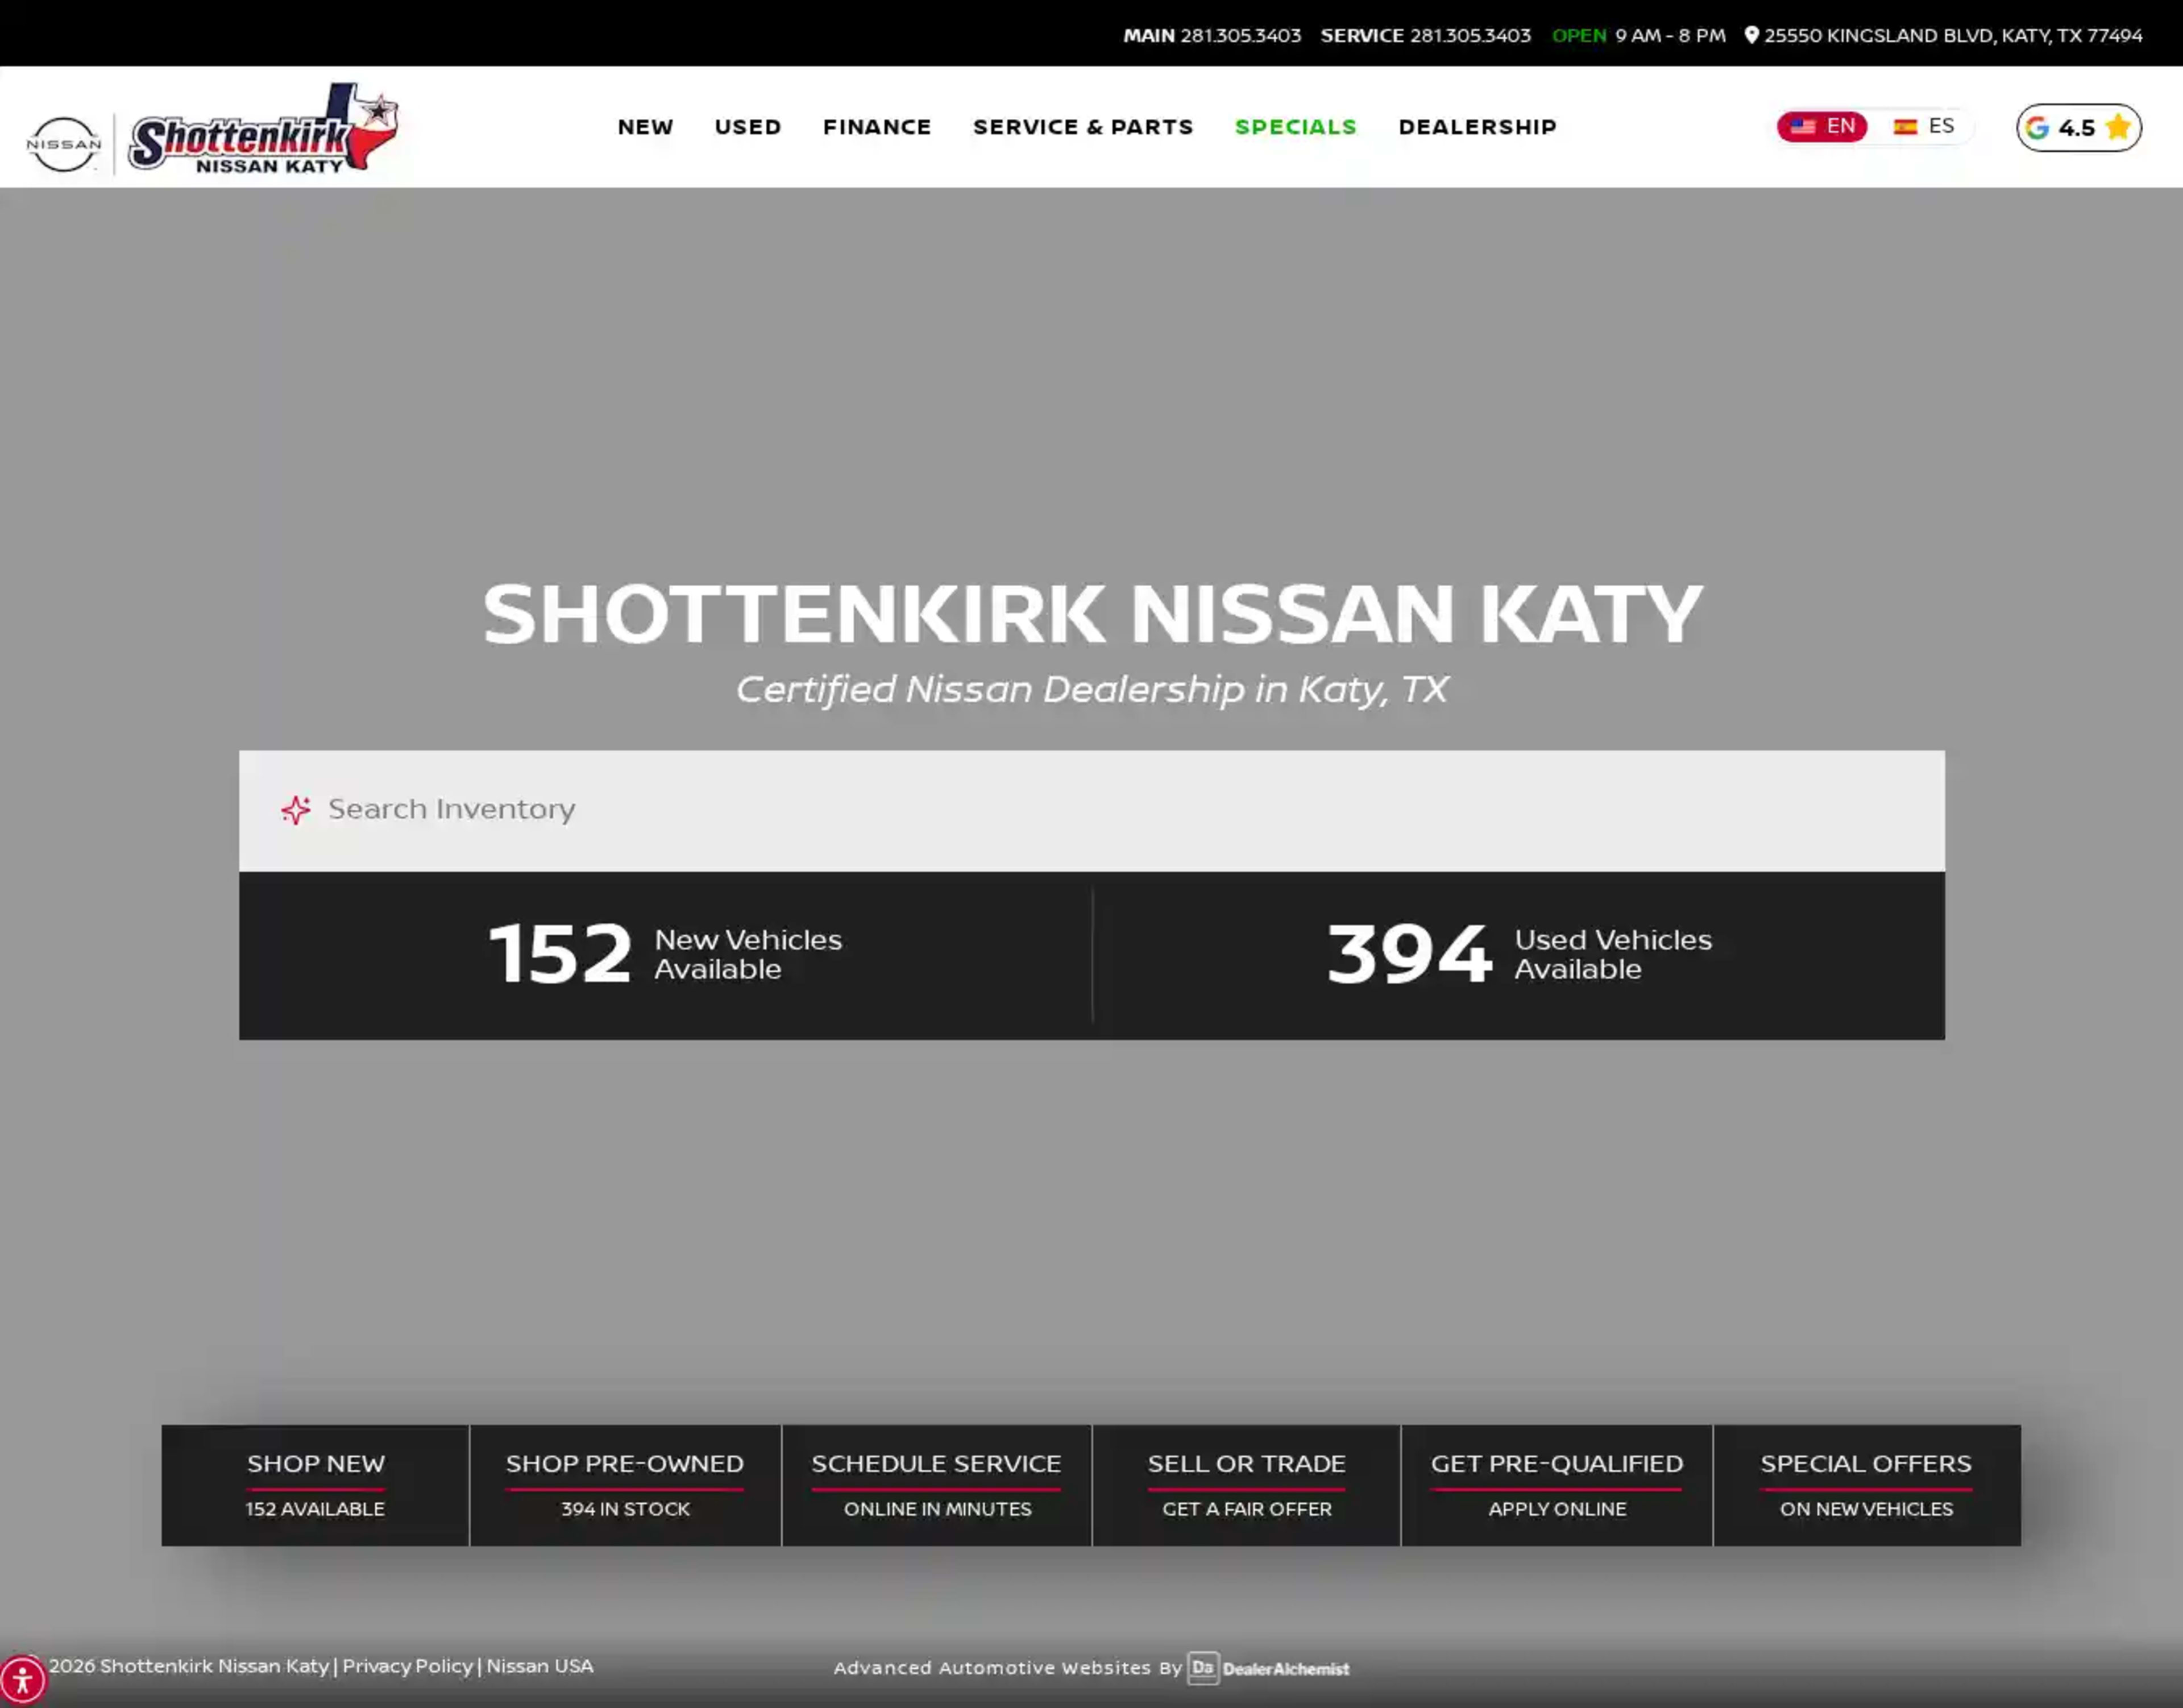Call the SERVICE phone number
The image size is (2183, 1708).
tap(1425, 35)
